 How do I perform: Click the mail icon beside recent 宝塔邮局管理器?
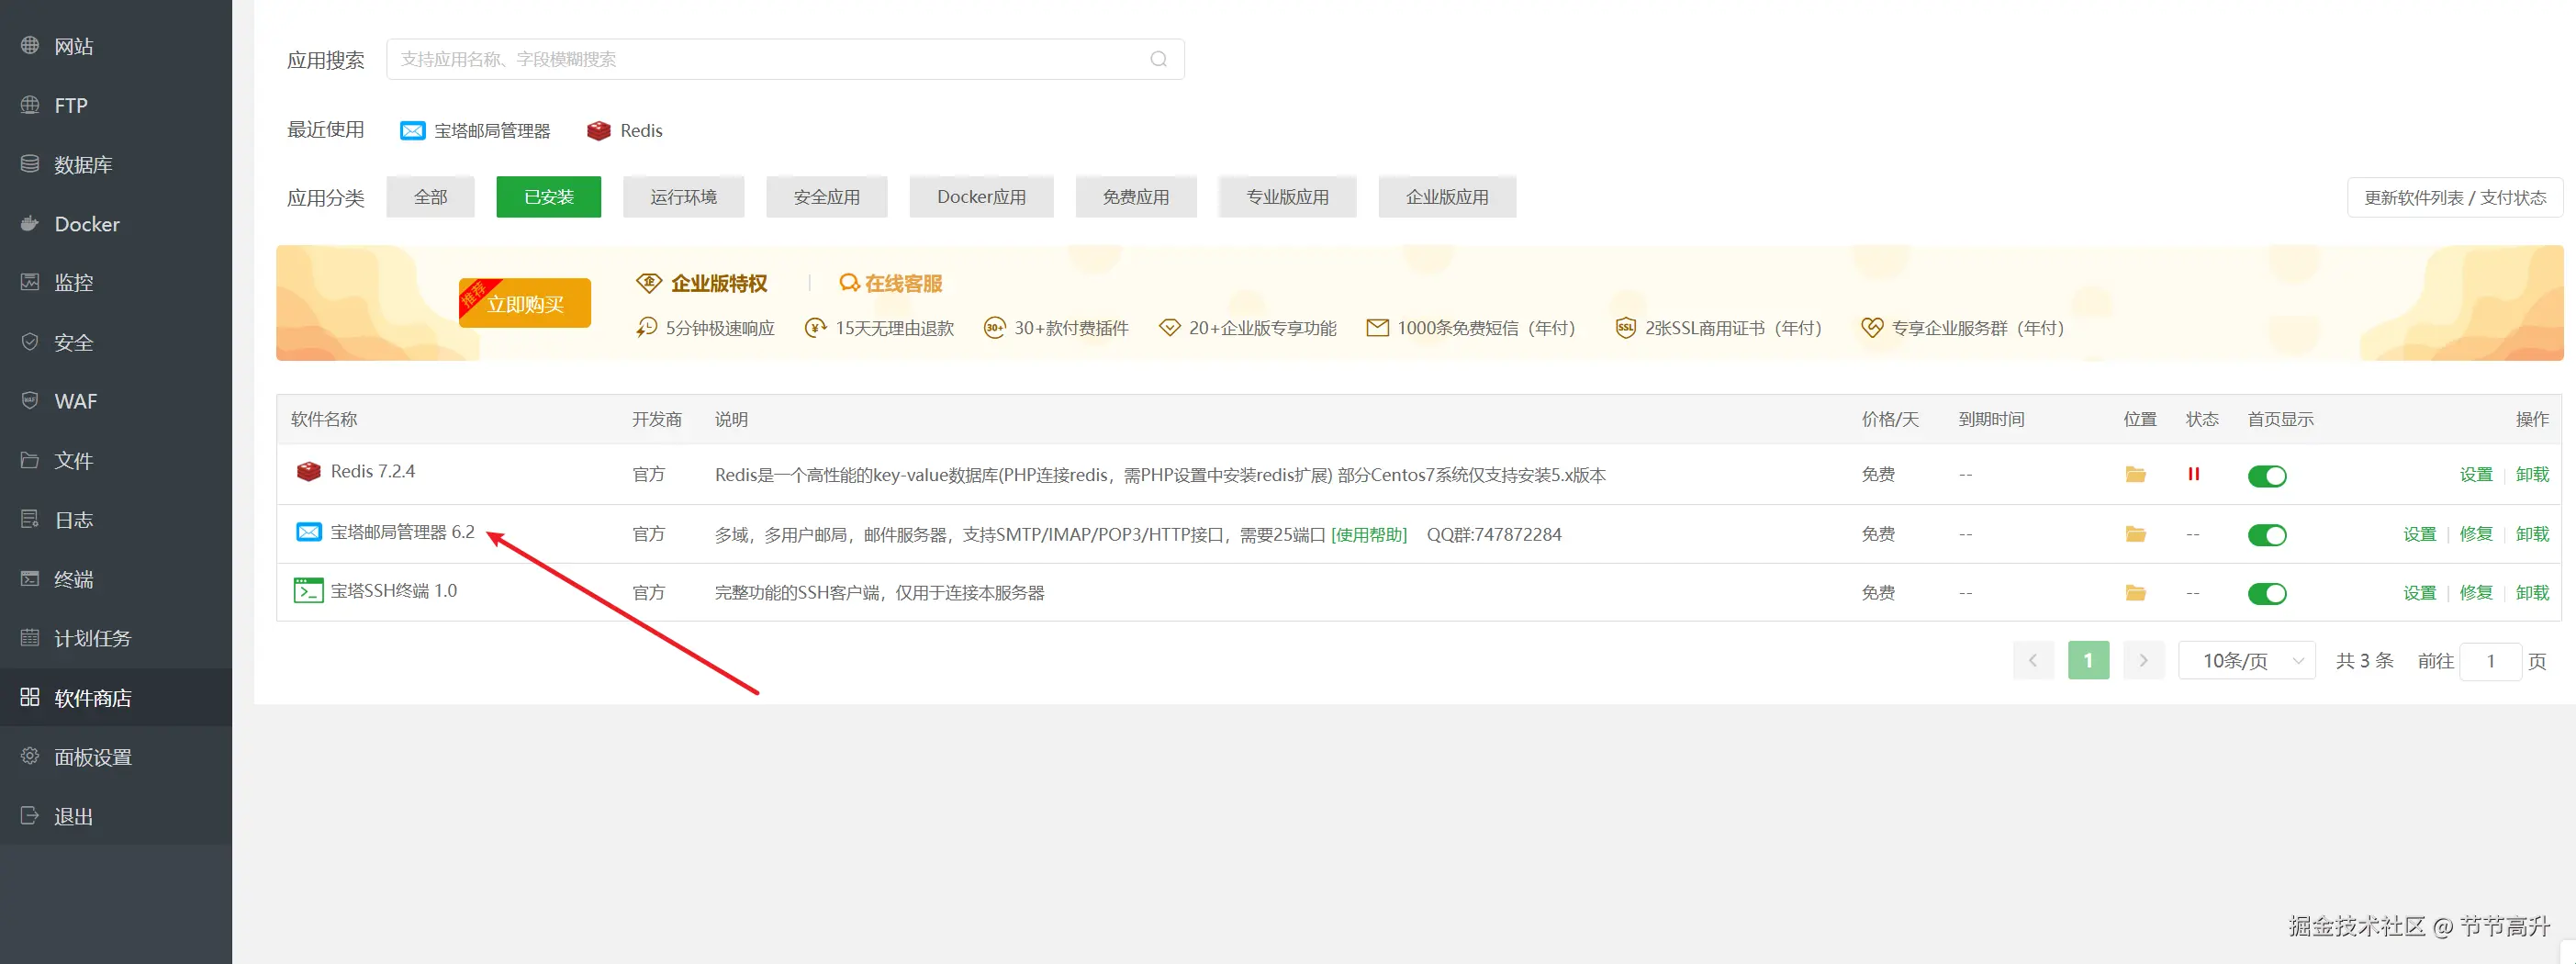[412, 131]
